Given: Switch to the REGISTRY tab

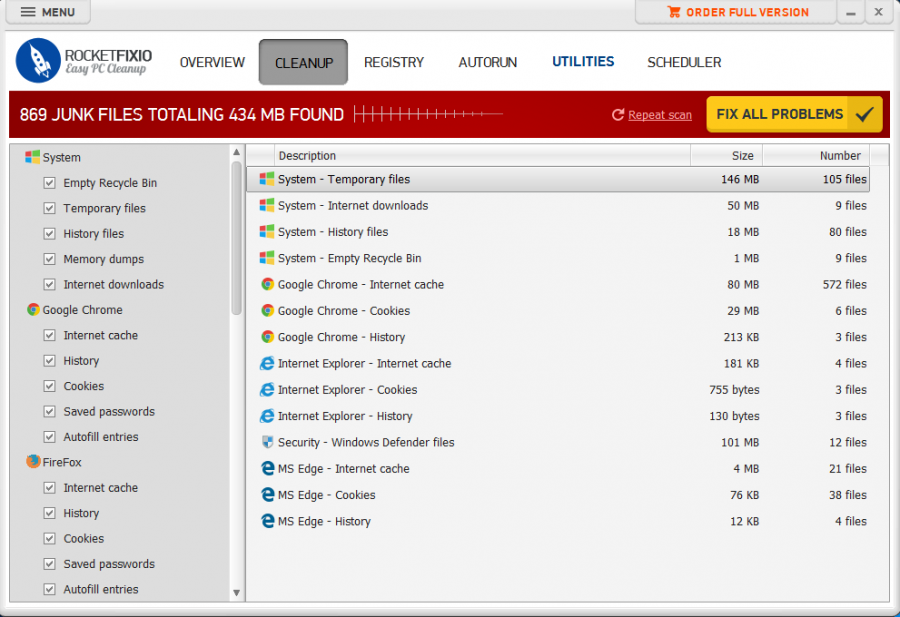Looking at the screenshot, I should pos(394,62).
